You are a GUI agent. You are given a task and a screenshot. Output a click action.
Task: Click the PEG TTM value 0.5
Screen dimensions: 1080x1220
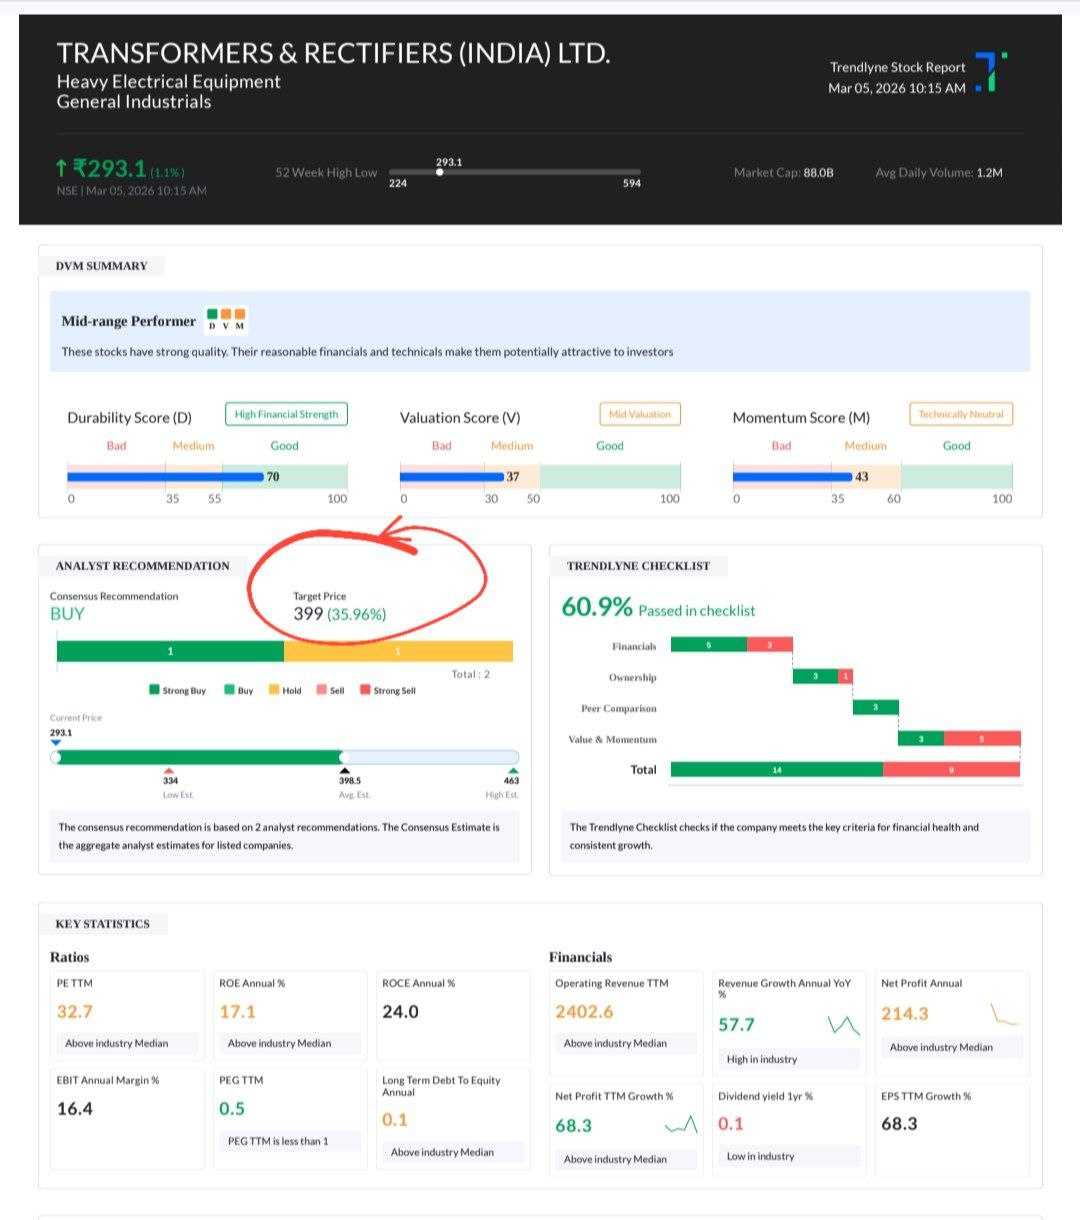(232, 1109)
